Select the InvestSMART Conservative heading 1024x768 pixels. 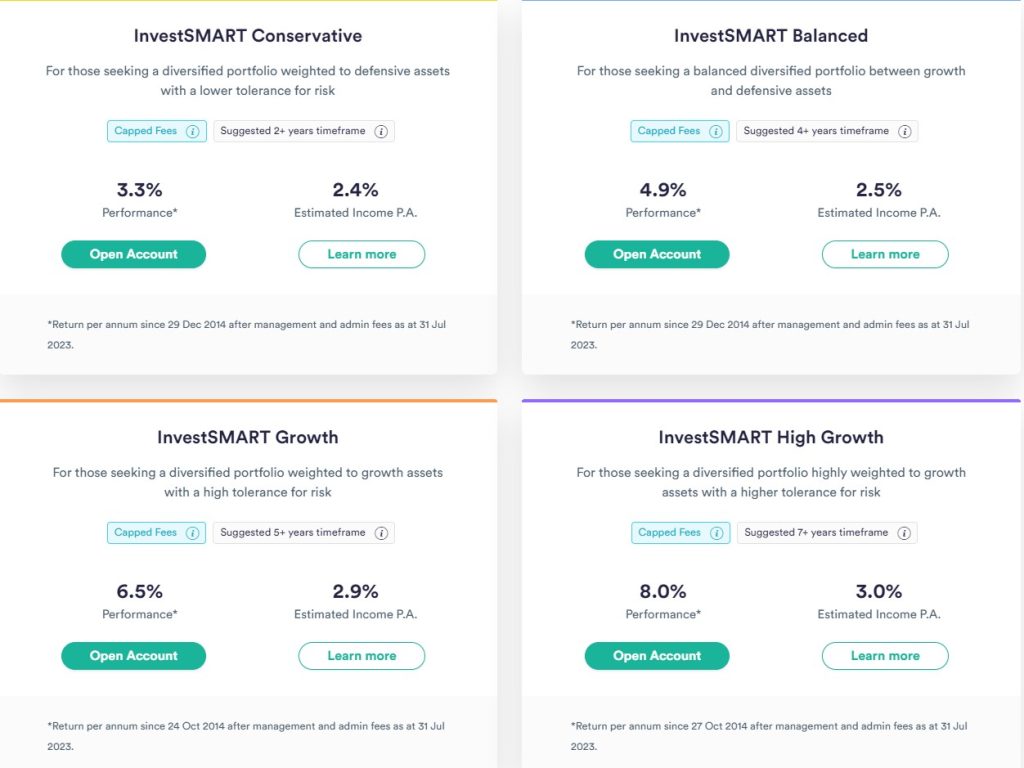[x=248, y=36]
